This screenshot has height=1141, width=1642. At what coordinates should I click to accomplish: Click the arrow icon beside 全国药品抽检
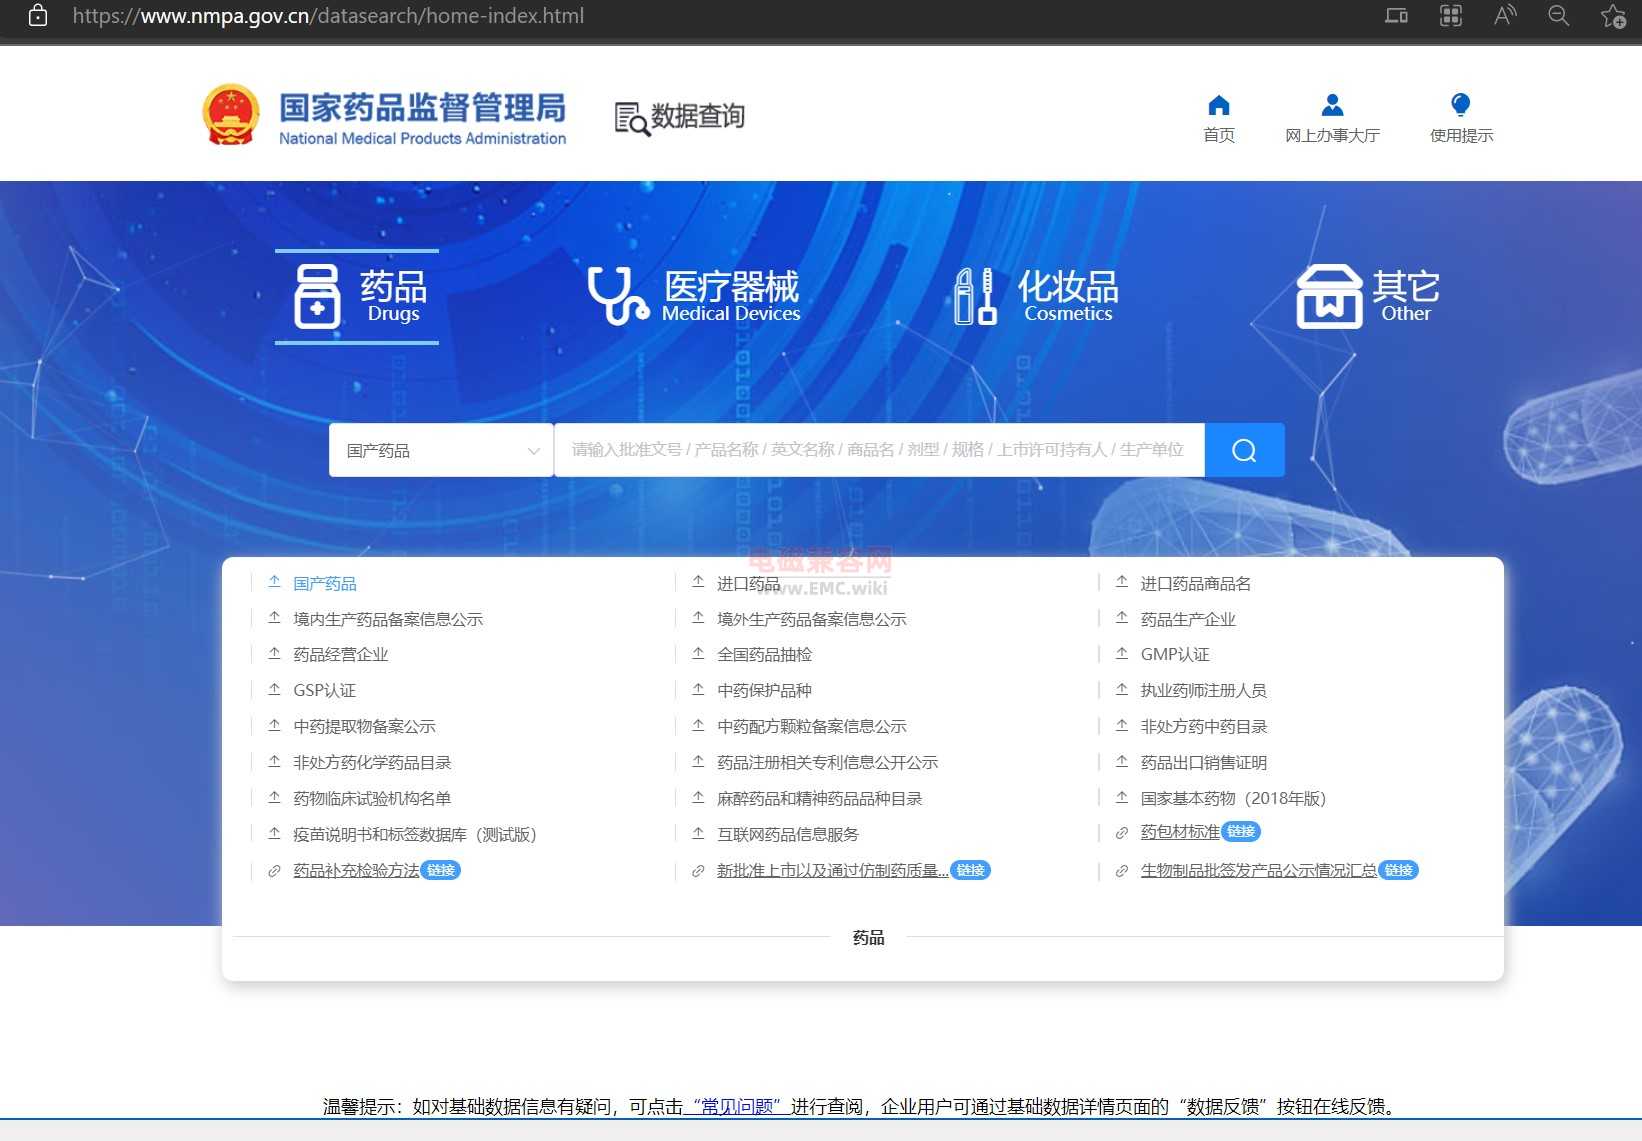click(x=698, y=653)
